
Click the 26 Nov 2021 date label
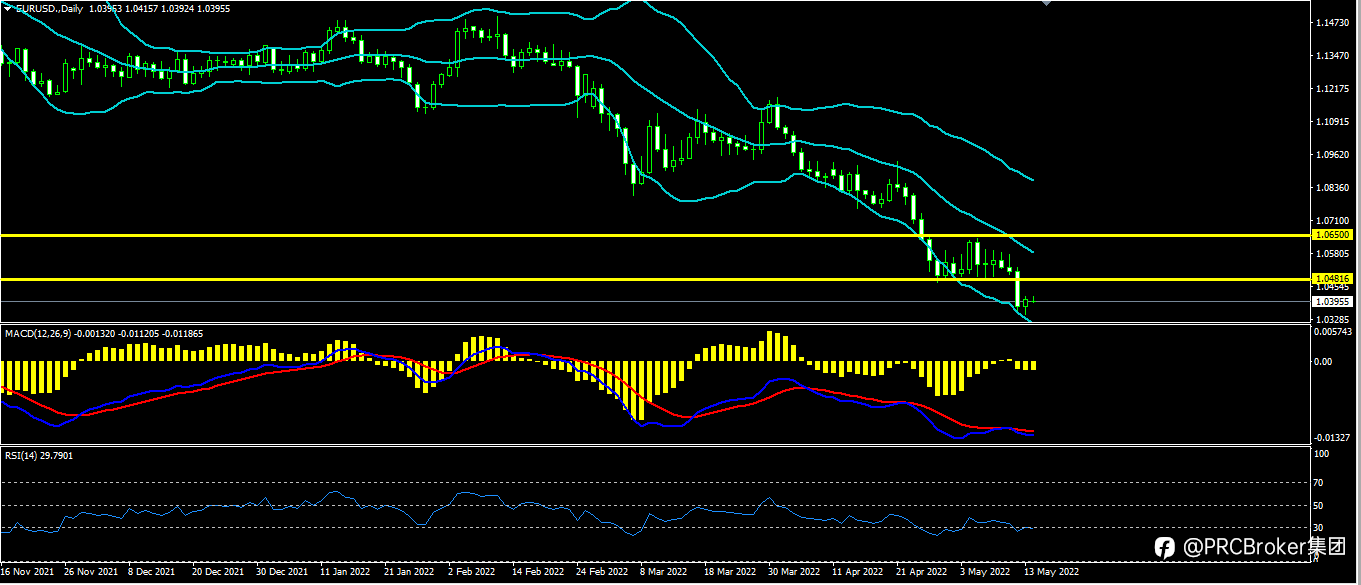90,572
